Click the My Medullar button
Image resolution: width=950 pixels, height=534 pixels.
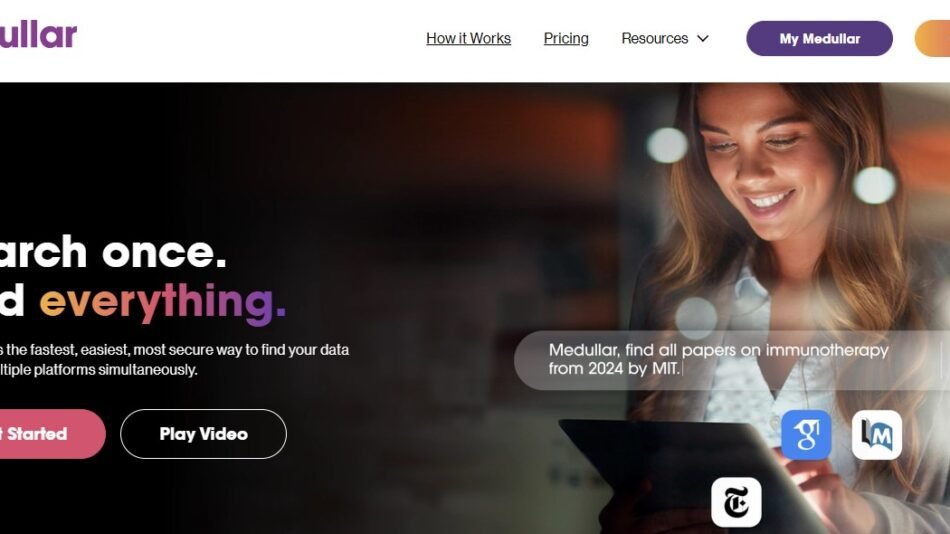point(819,39)
